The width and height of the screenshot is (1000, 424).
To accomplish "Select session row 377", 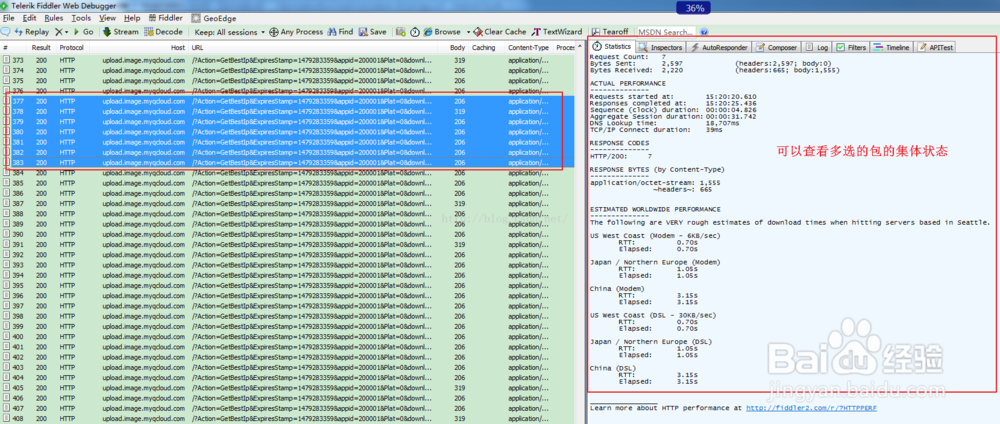I will 287,101.
